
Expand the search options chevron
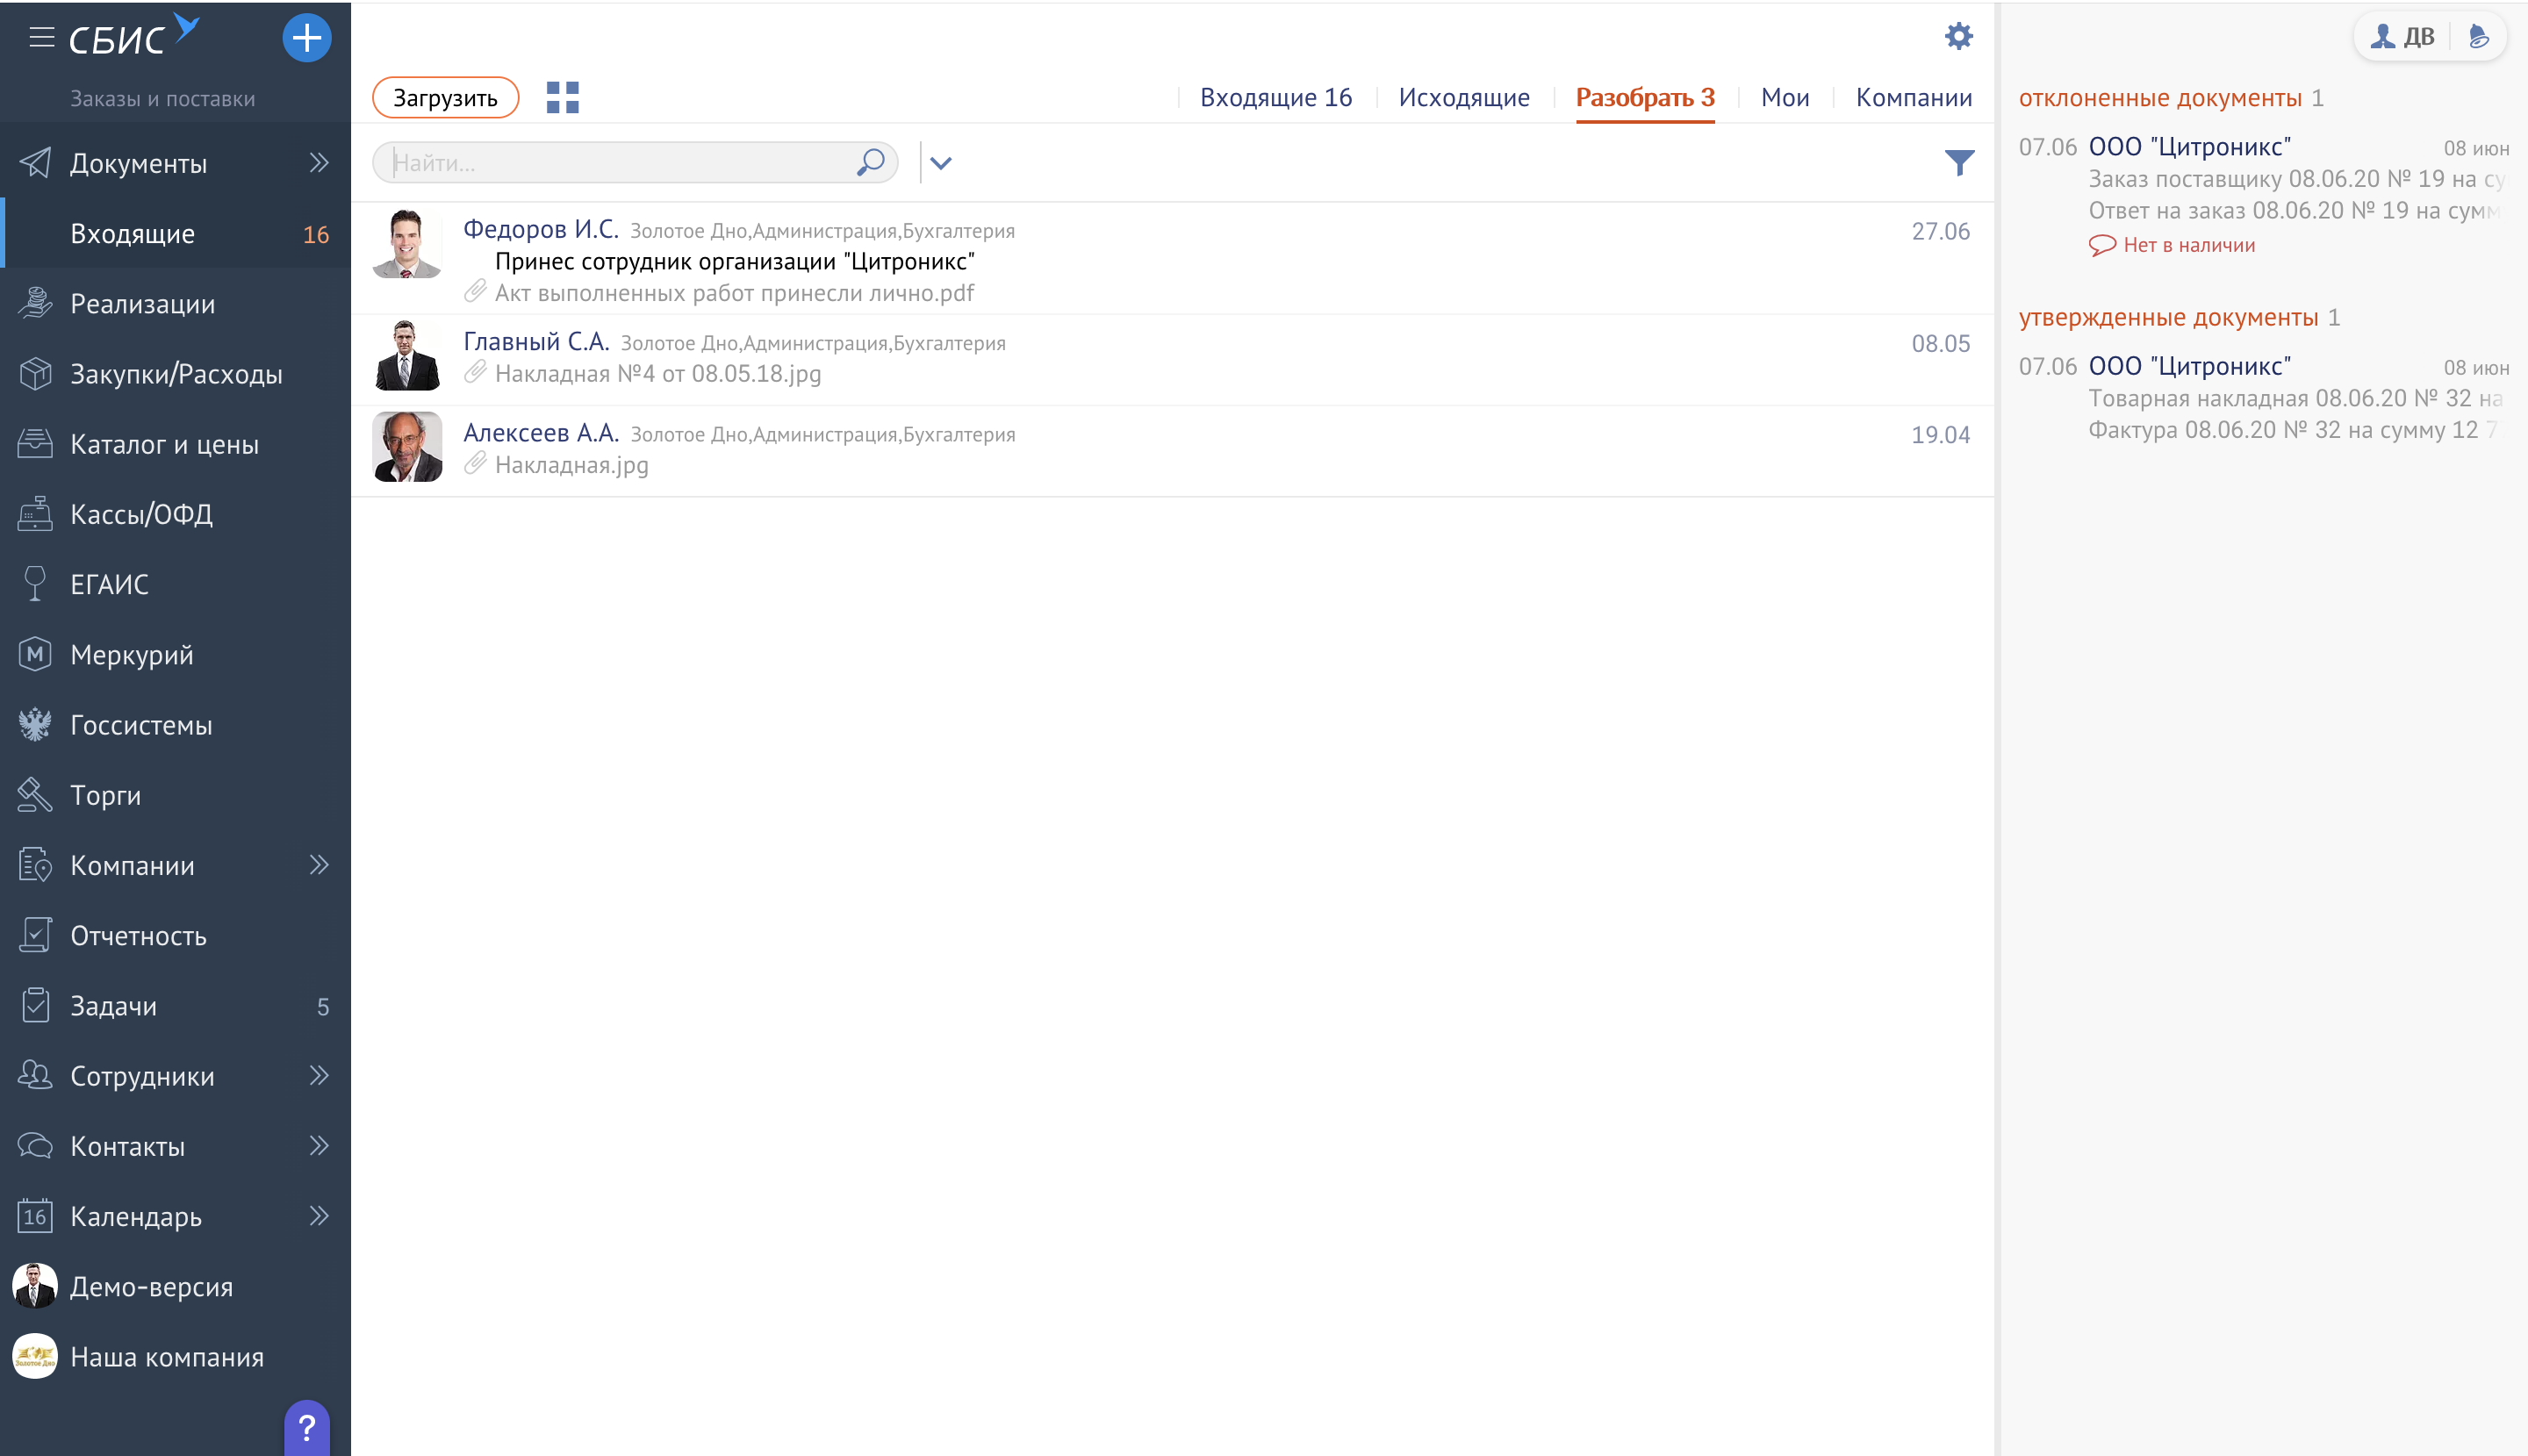point(941,161)
